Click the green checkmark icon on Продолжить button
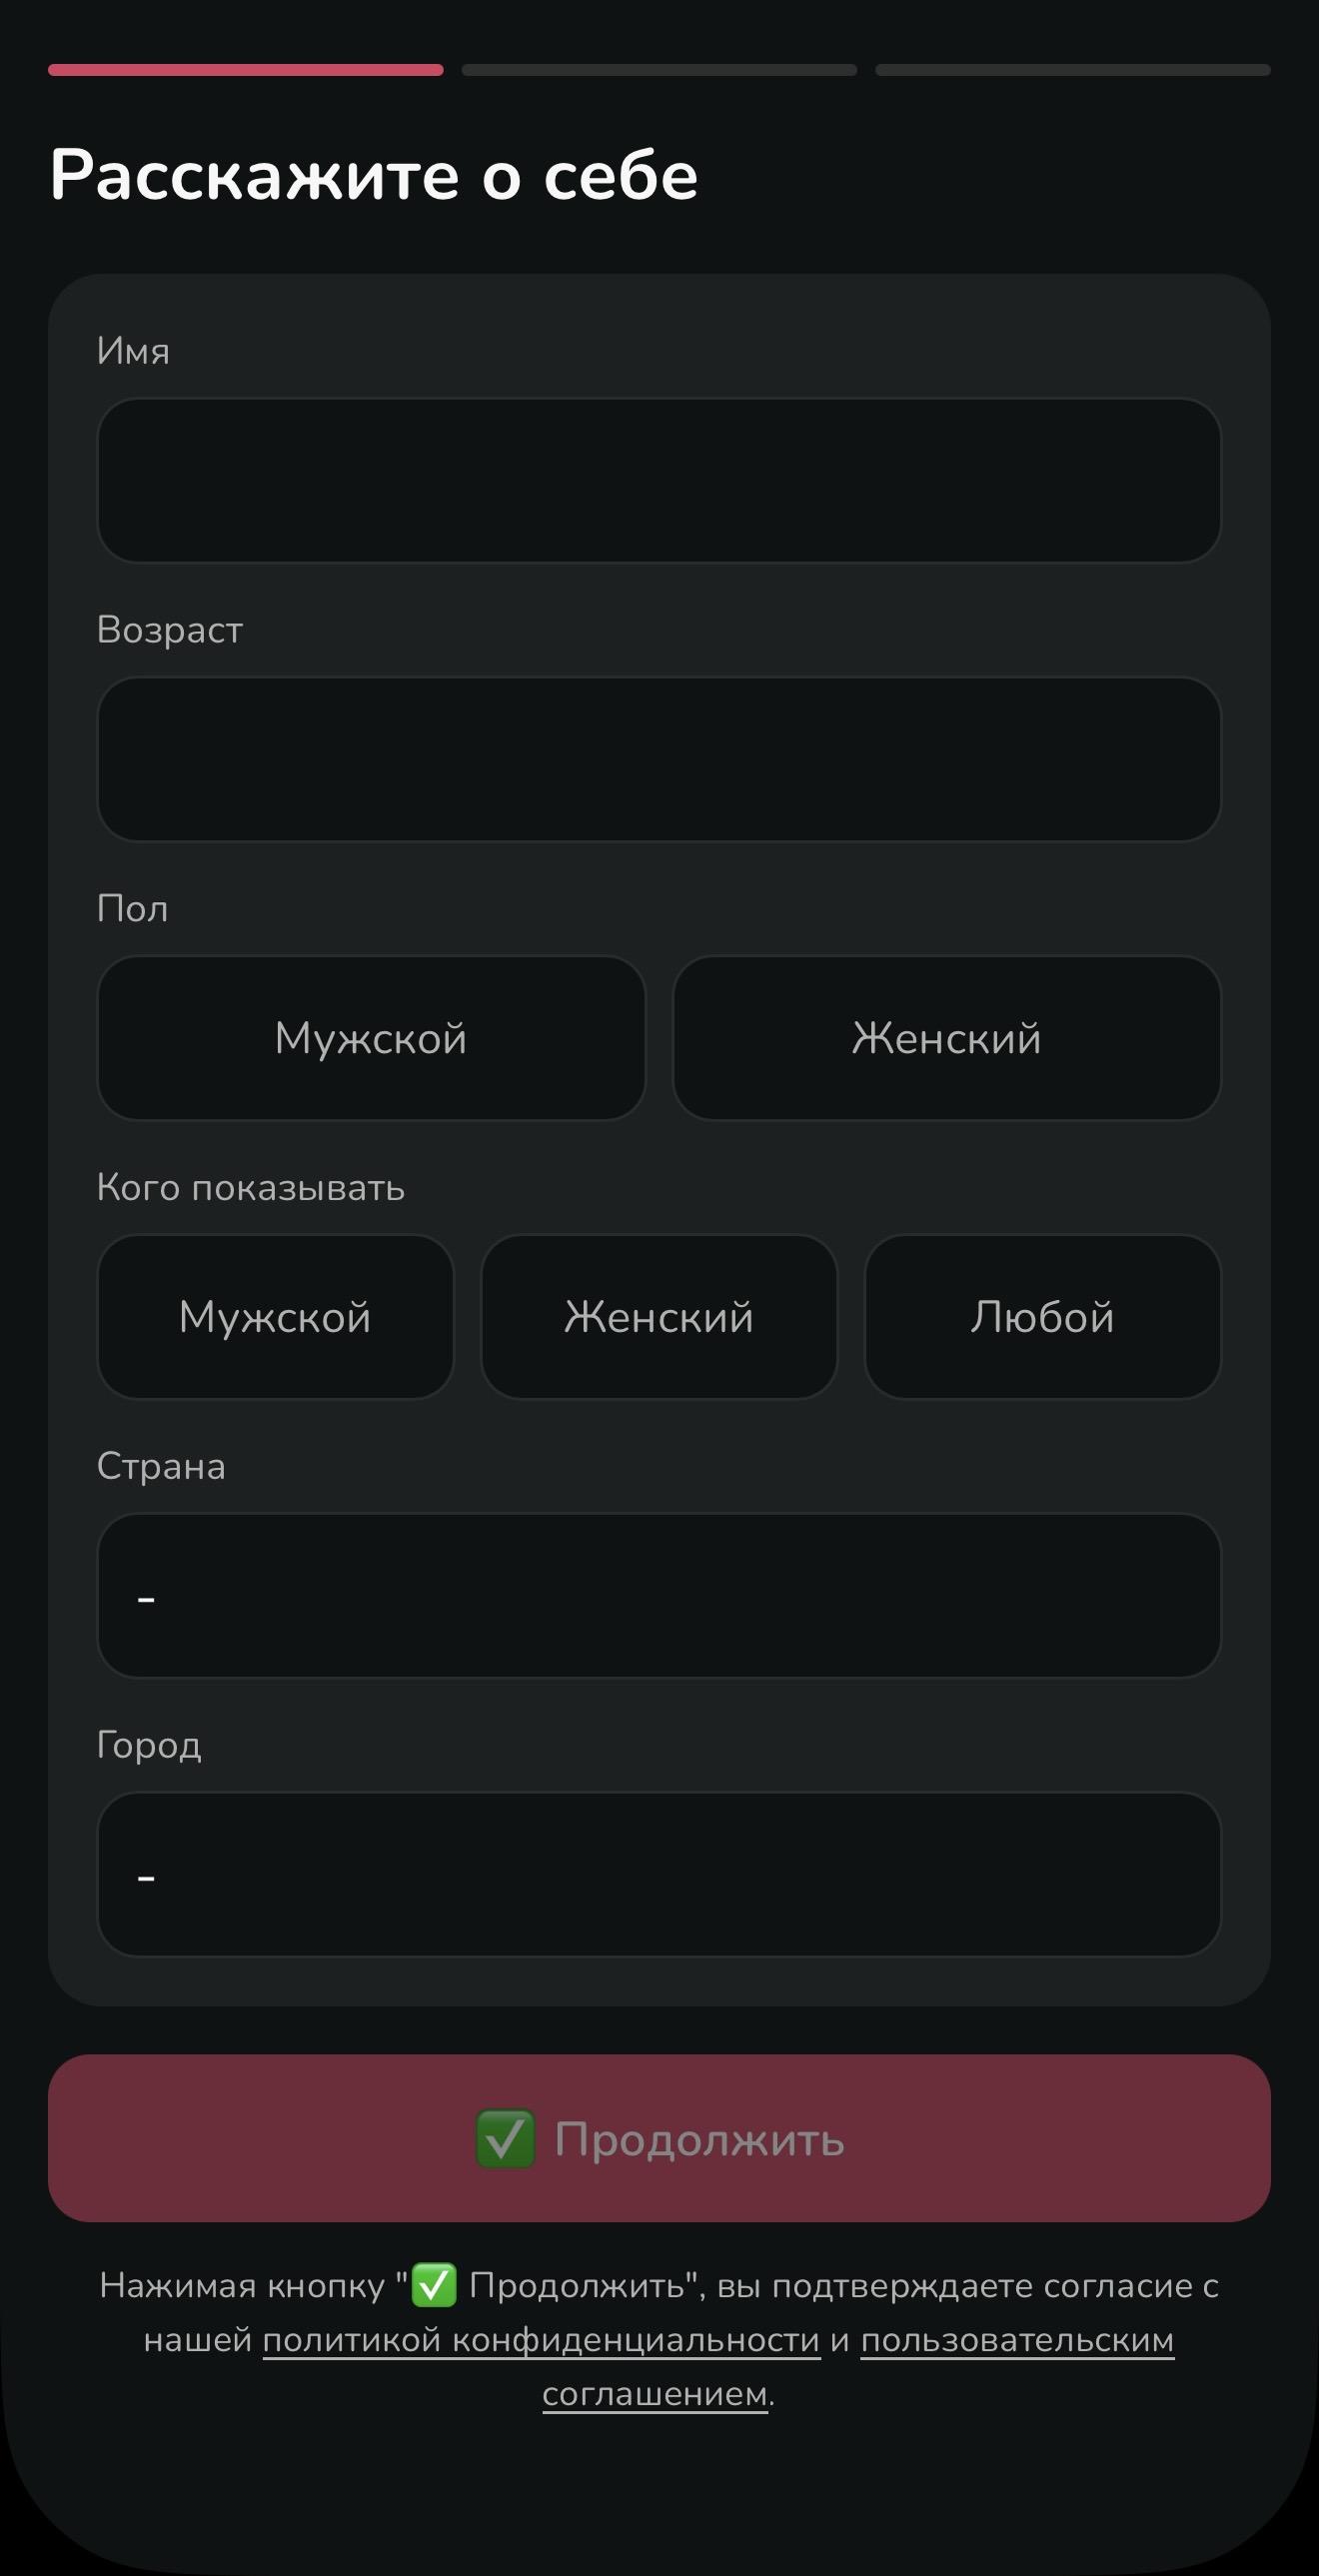Screen dimensions: 1319x2576 [x=505, y=2139]
